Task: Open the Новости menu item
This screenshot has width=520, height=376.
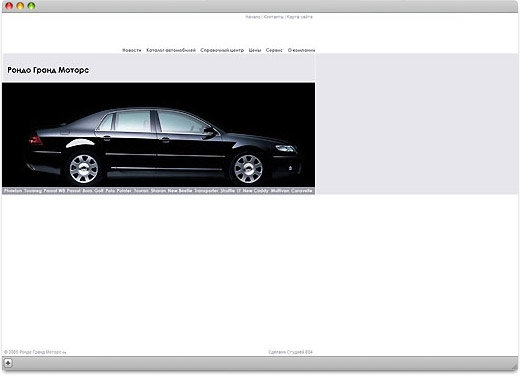Action: tap(132, 50)
